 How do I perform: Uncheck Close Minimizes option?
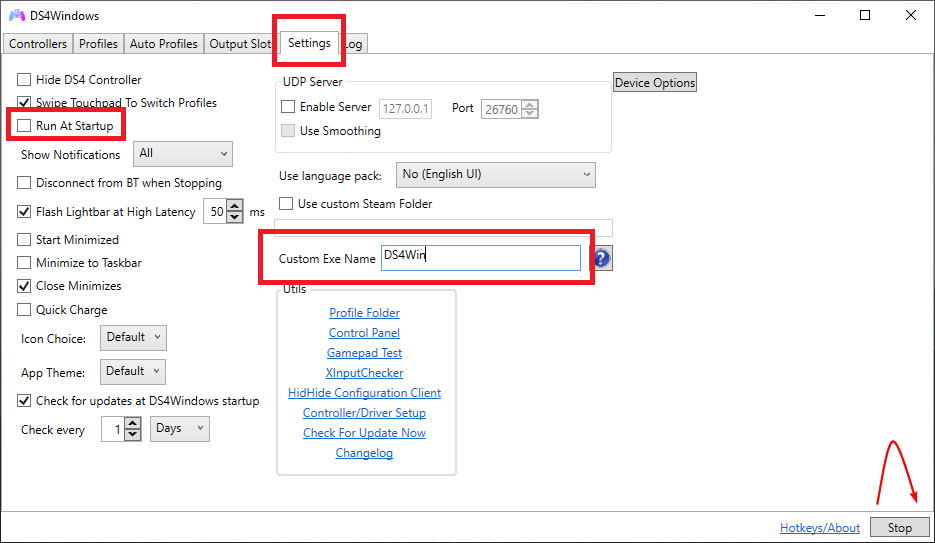click(24, 286)
